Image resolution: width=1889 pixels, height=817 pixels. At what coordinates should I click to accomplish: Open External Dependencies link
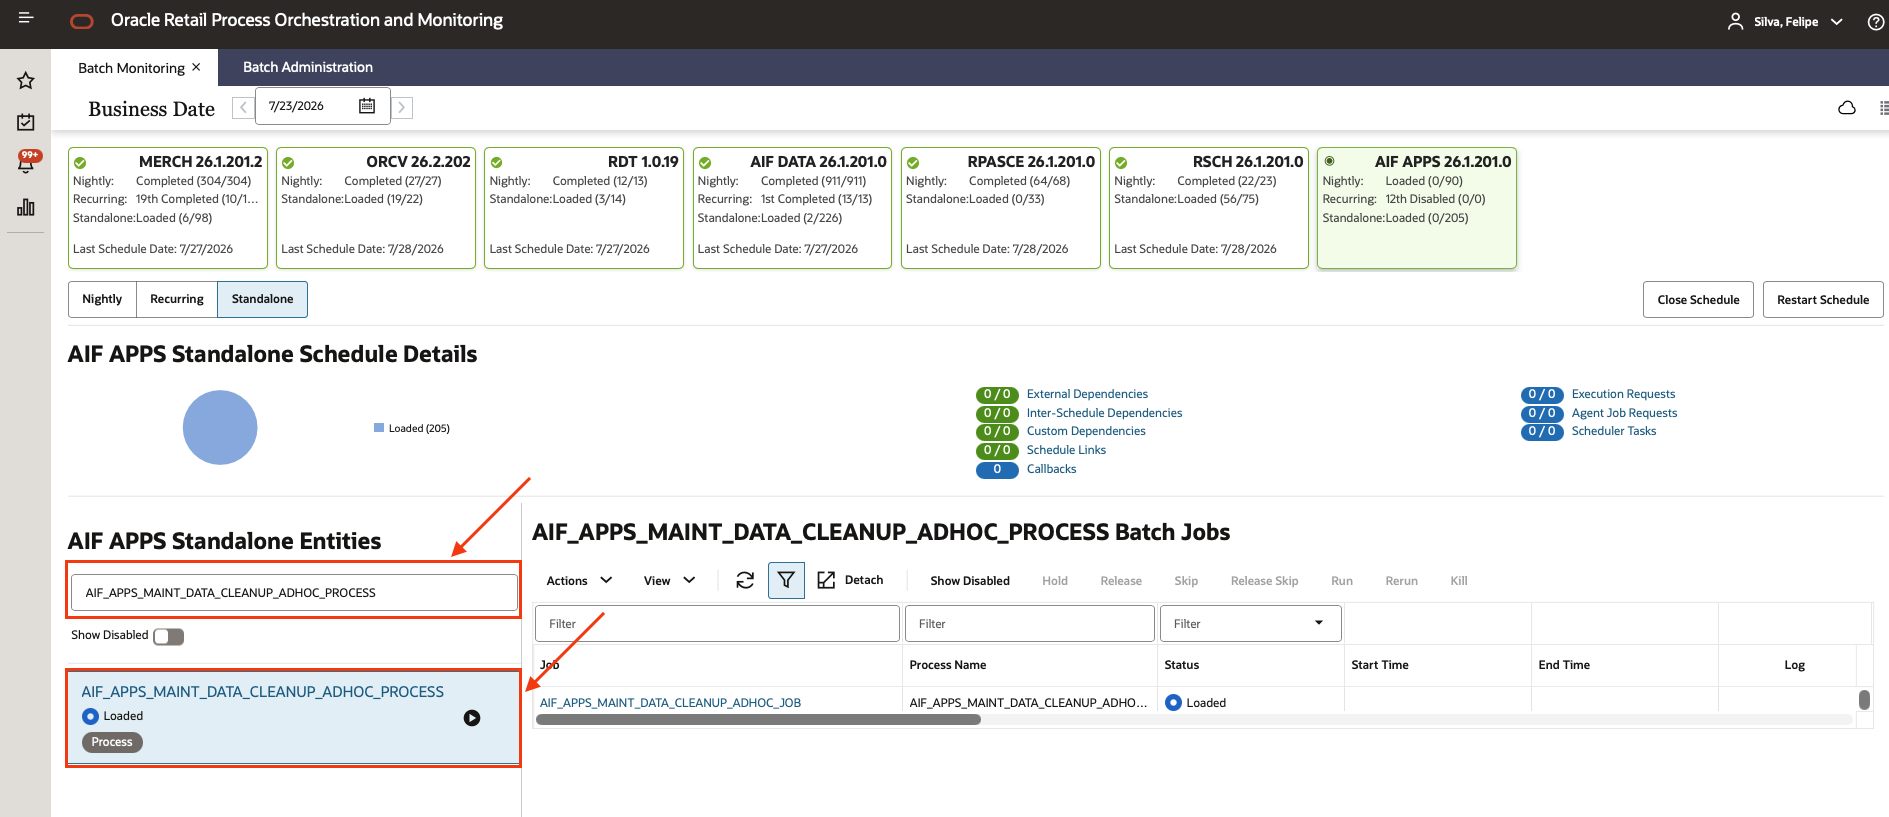(x=1087, y=394)
